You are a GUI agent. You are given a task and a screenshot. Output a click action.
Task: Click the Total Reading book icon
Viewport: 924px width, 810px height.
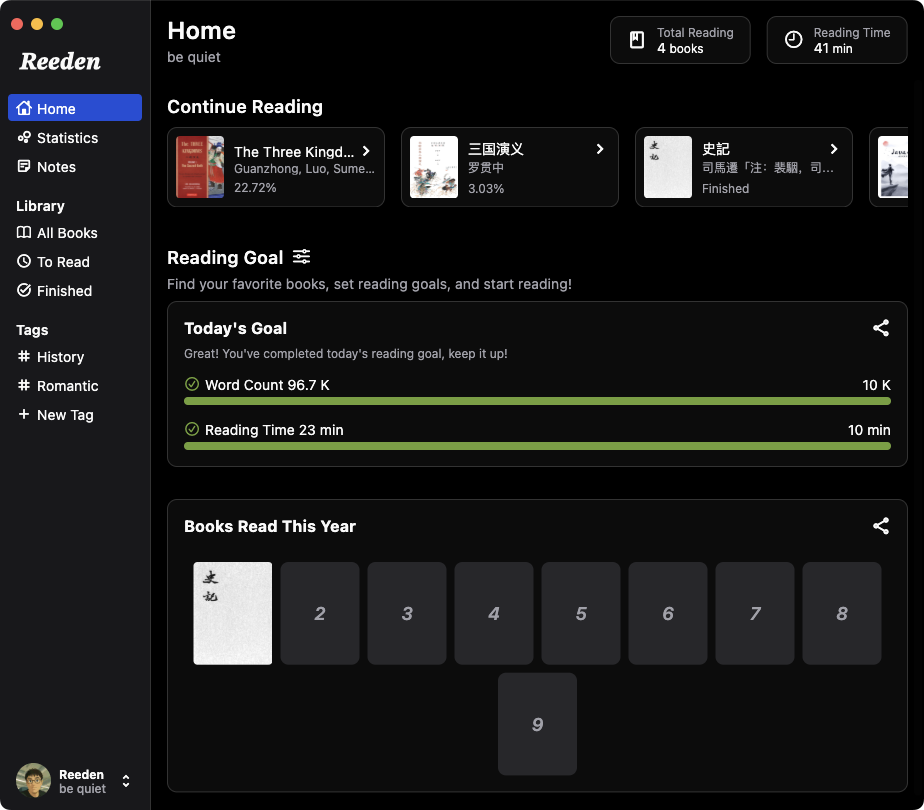[636, 40]
